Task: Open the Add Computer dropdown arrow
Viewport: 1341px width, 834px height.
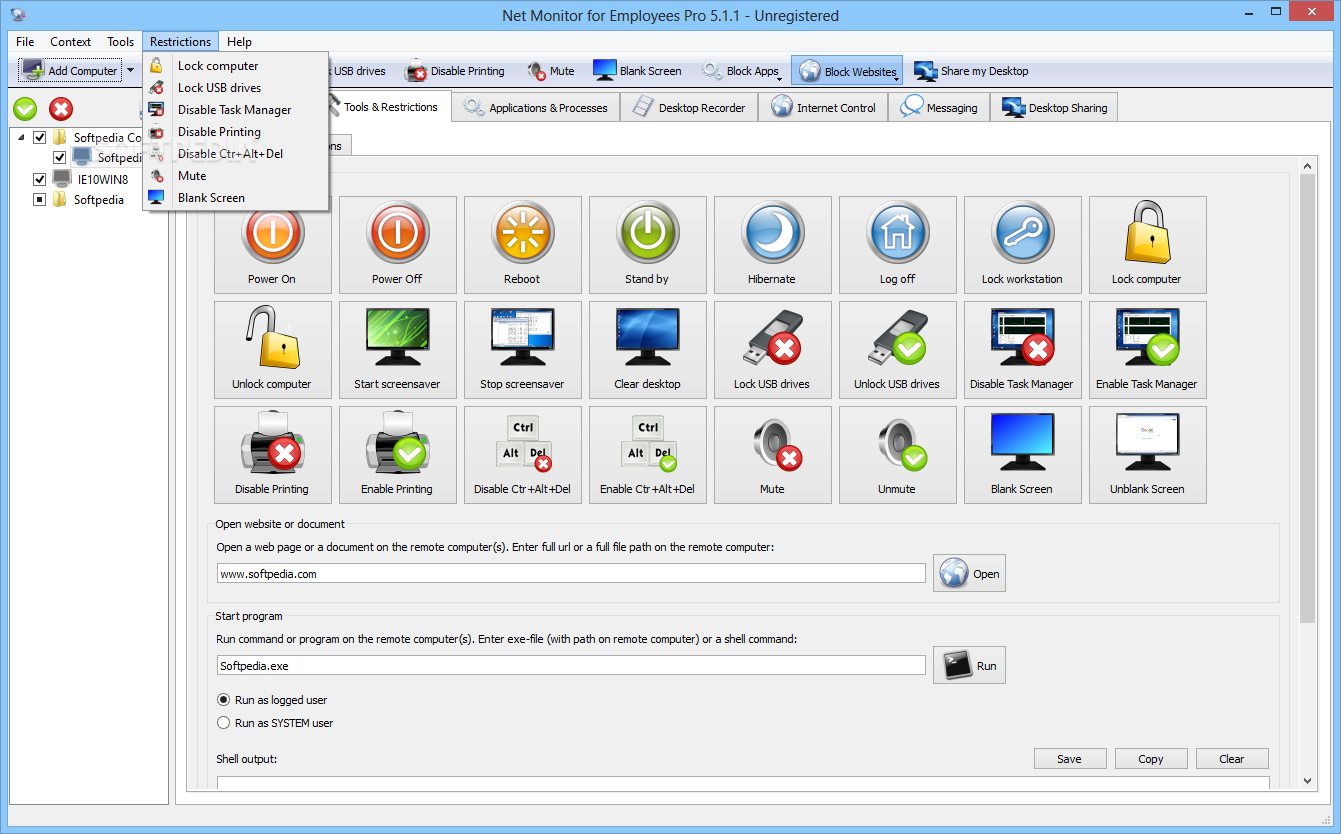Action: click(x=130, y=71)
